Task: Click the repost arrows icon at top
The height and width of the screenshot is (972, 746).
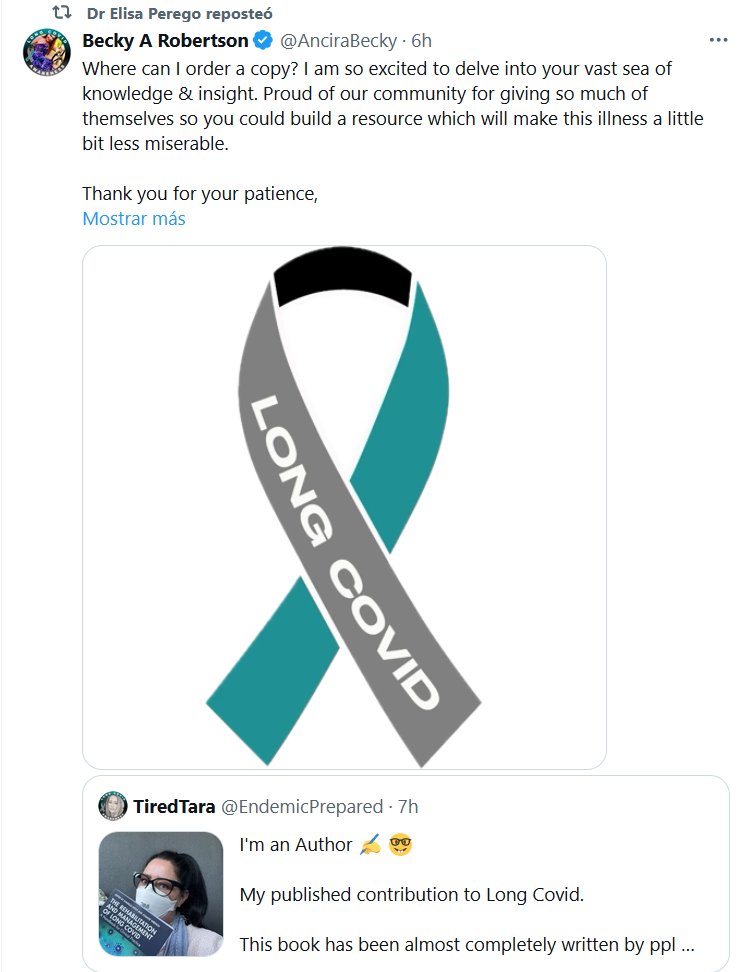Action: [61, 14]
